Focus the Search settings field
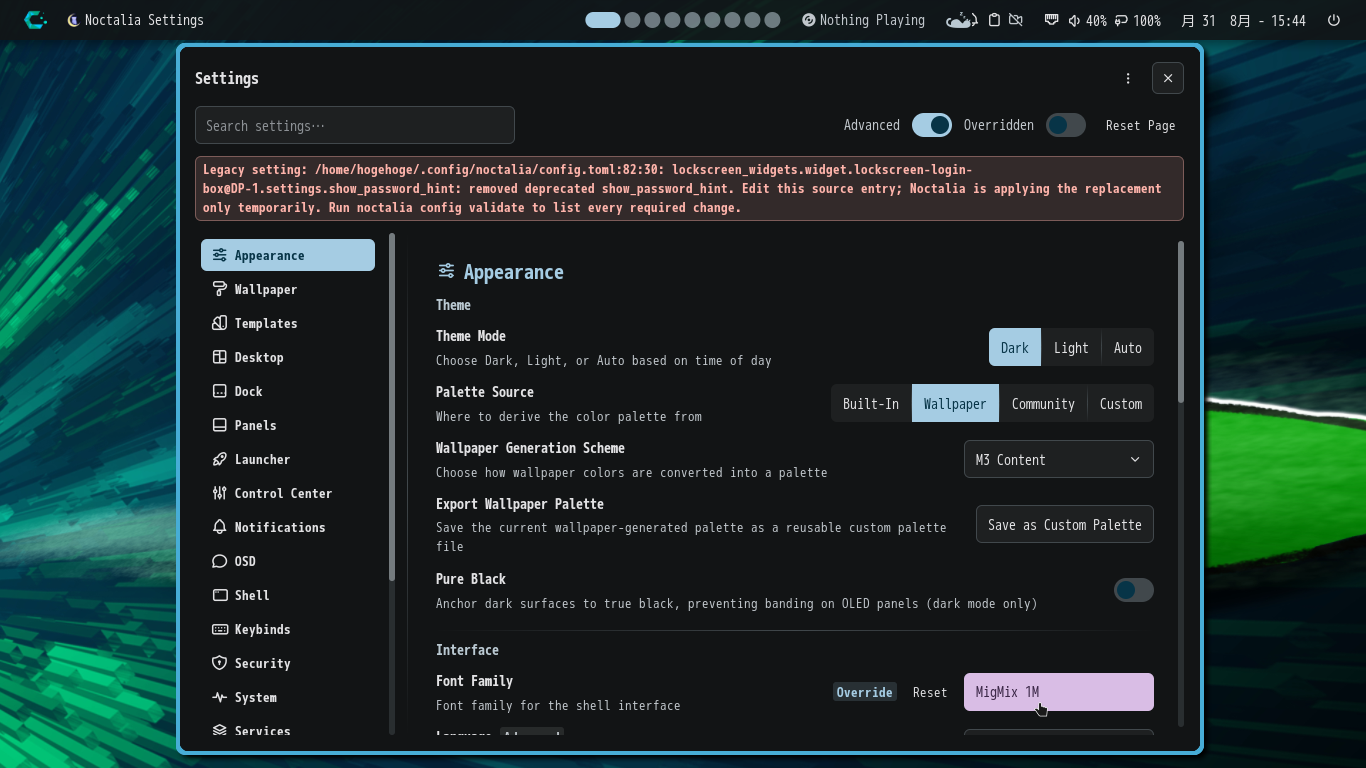This screenshot has height=768, width=1366. [x=355, y=125]
